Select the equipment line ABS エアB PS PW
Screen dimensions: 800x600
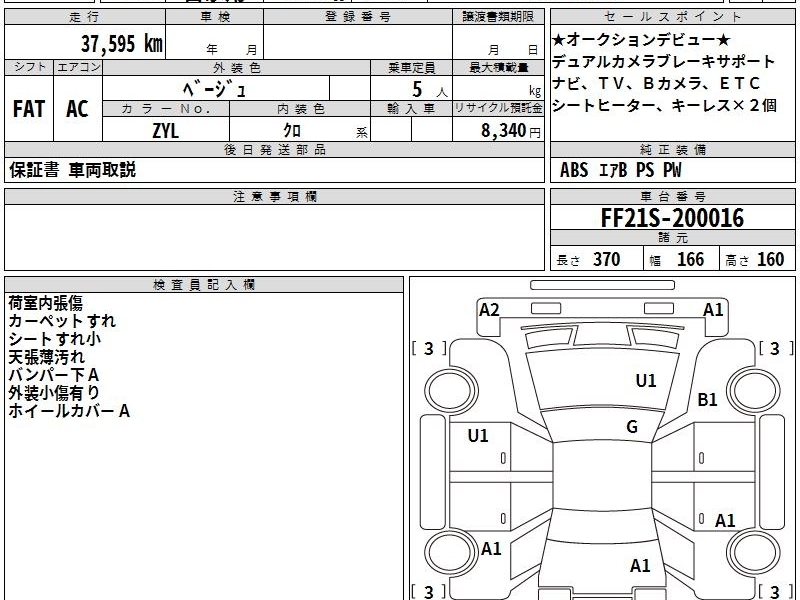(620, 170)
